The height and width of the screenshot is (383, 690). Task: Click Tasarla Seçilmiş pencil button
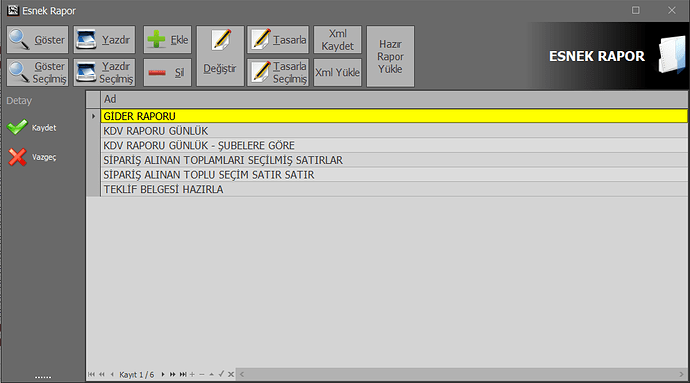click(x=278, y=73)
